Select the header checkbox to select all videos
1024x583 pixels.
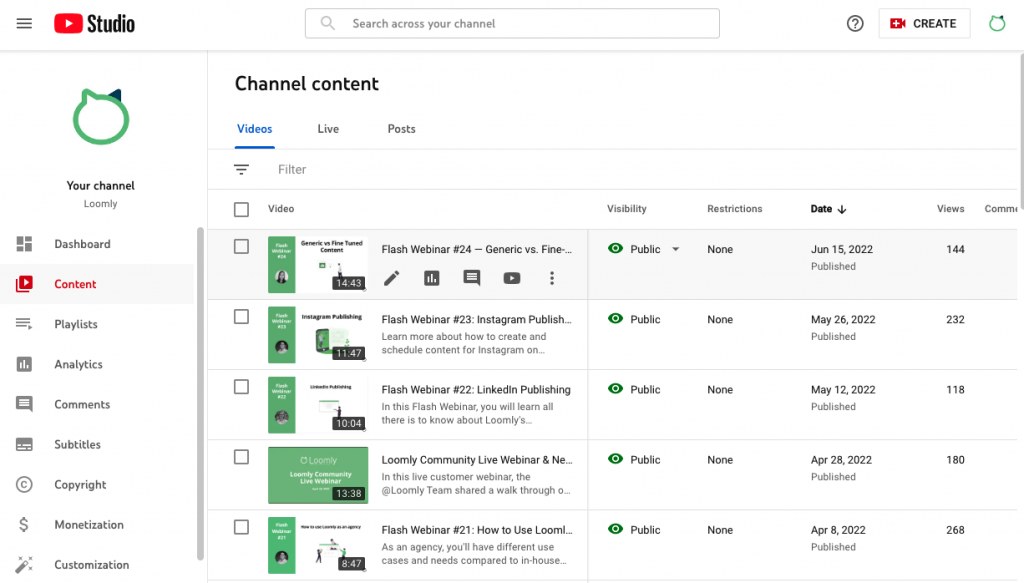click(x=241, y=209)
